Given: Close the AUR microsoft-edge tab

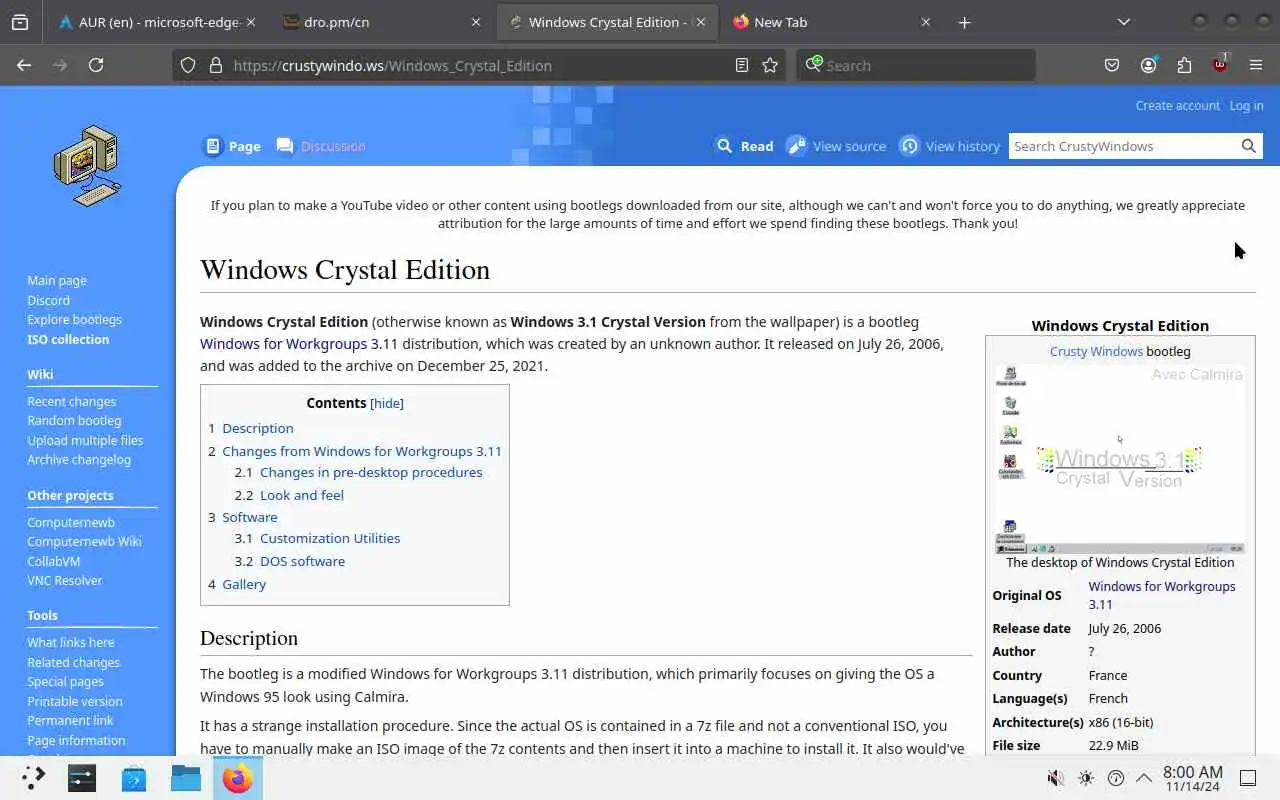Looking at the screenshot, I should tap(250, 22).
